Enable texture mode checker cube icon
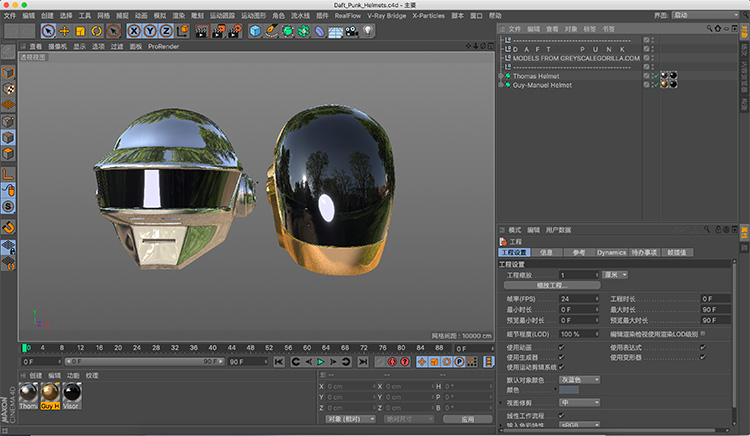 pos(8,89)
